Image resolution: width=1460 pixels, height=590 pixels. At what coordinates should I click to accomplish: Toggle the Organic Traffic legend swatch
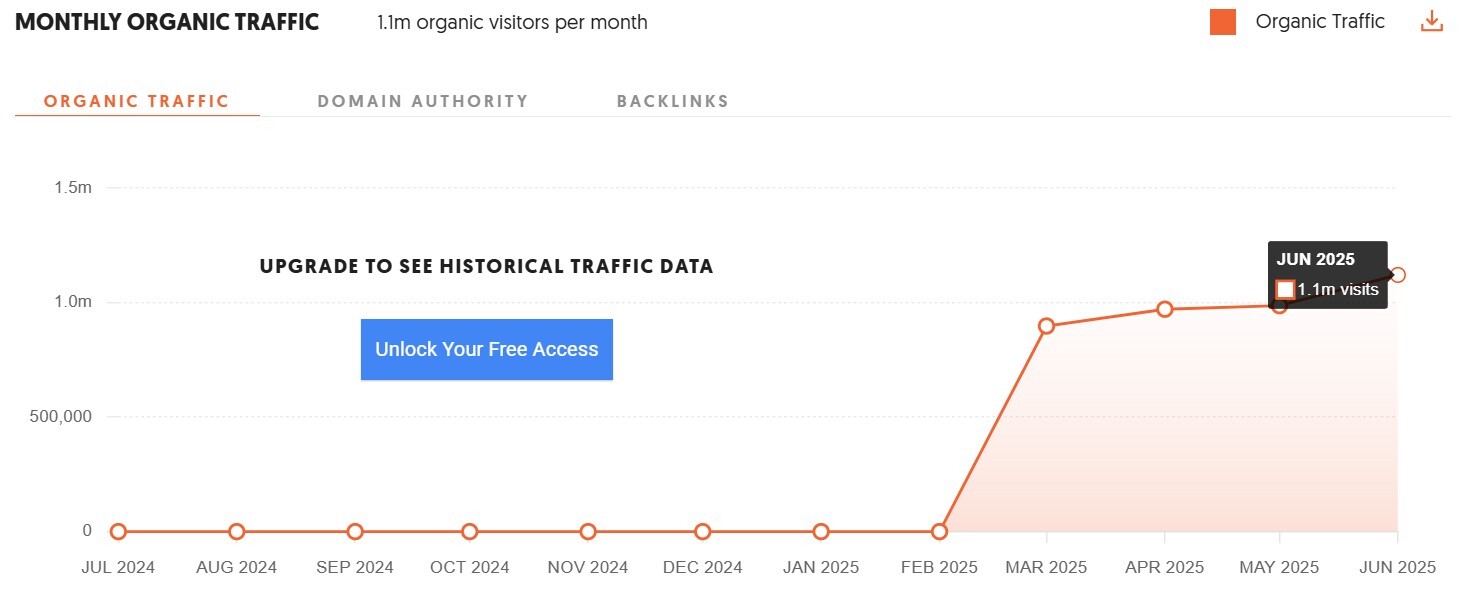(1222, 22)
